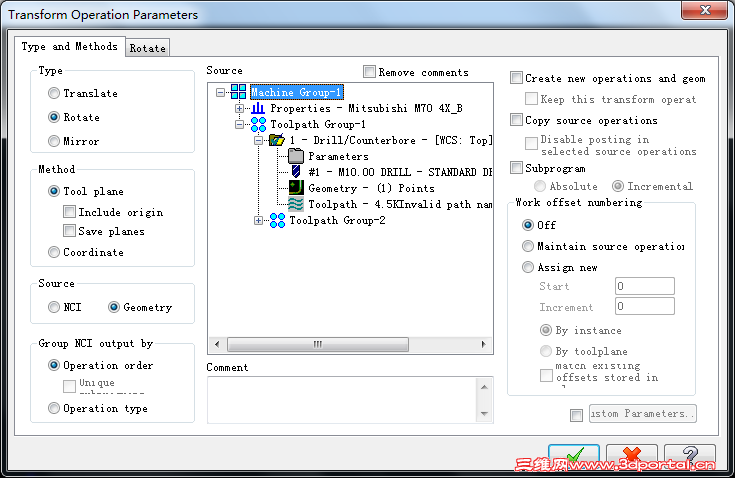Cancel with the red X button

[631, 456]
